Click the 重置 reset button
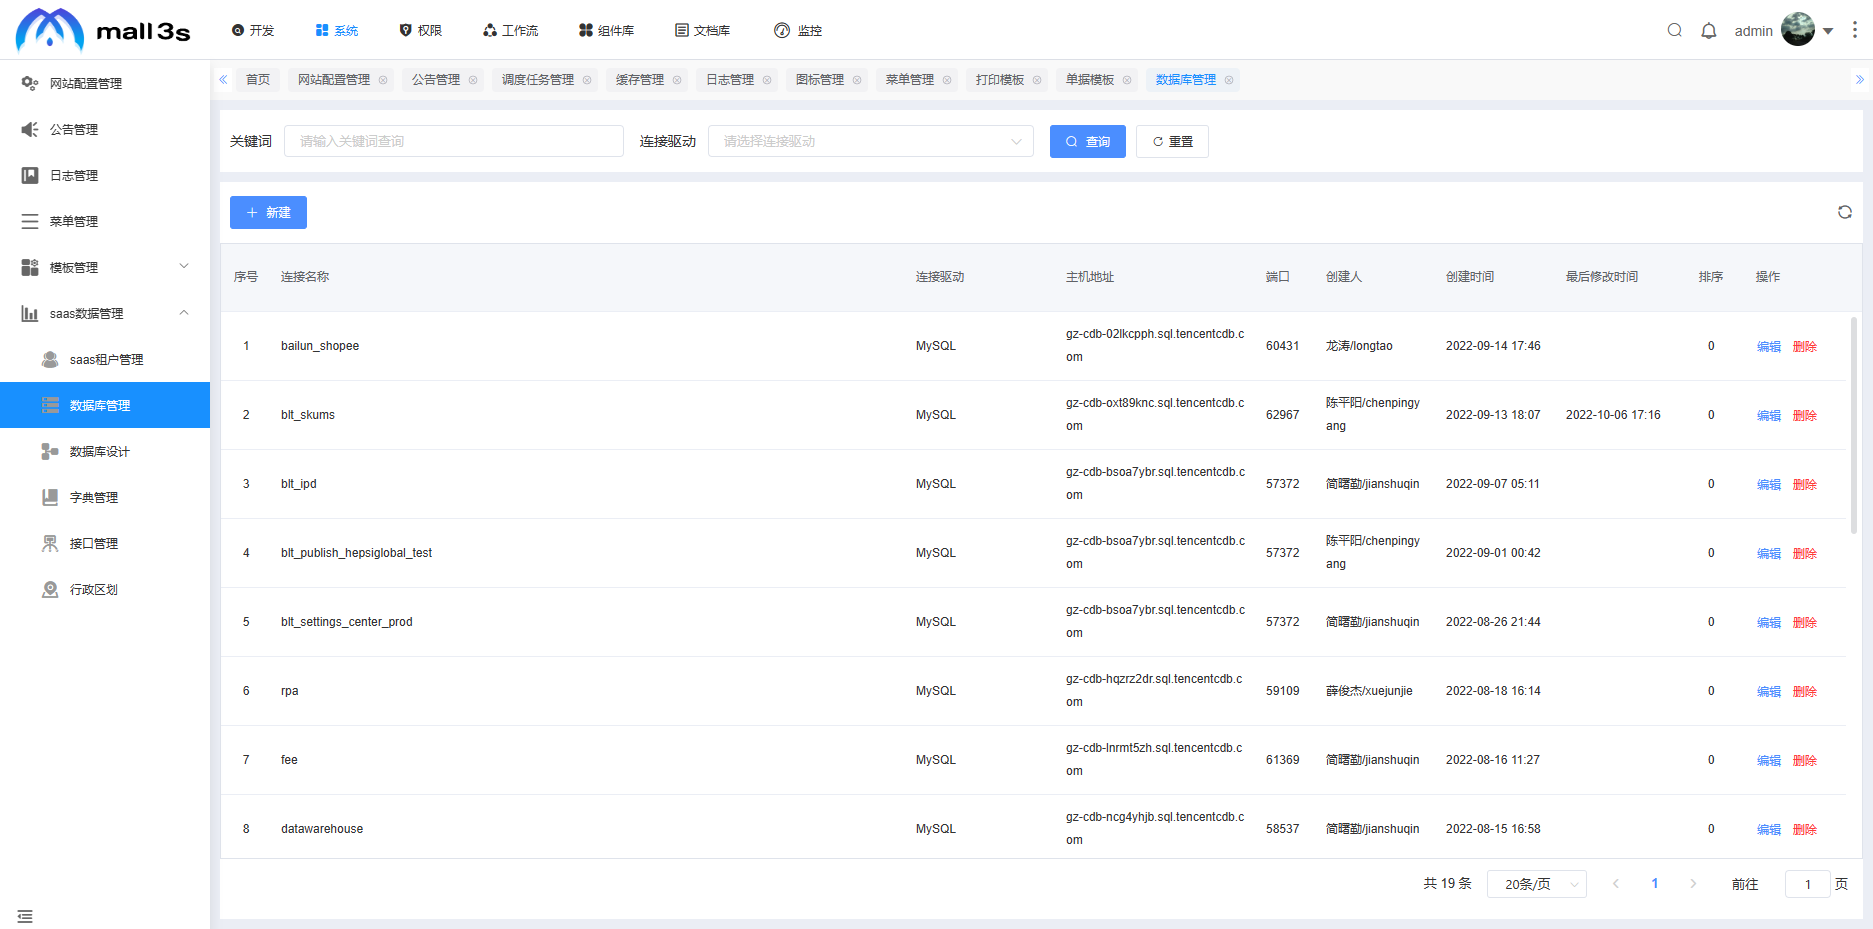This screenshot has height=929, width=1873. 1172,141
